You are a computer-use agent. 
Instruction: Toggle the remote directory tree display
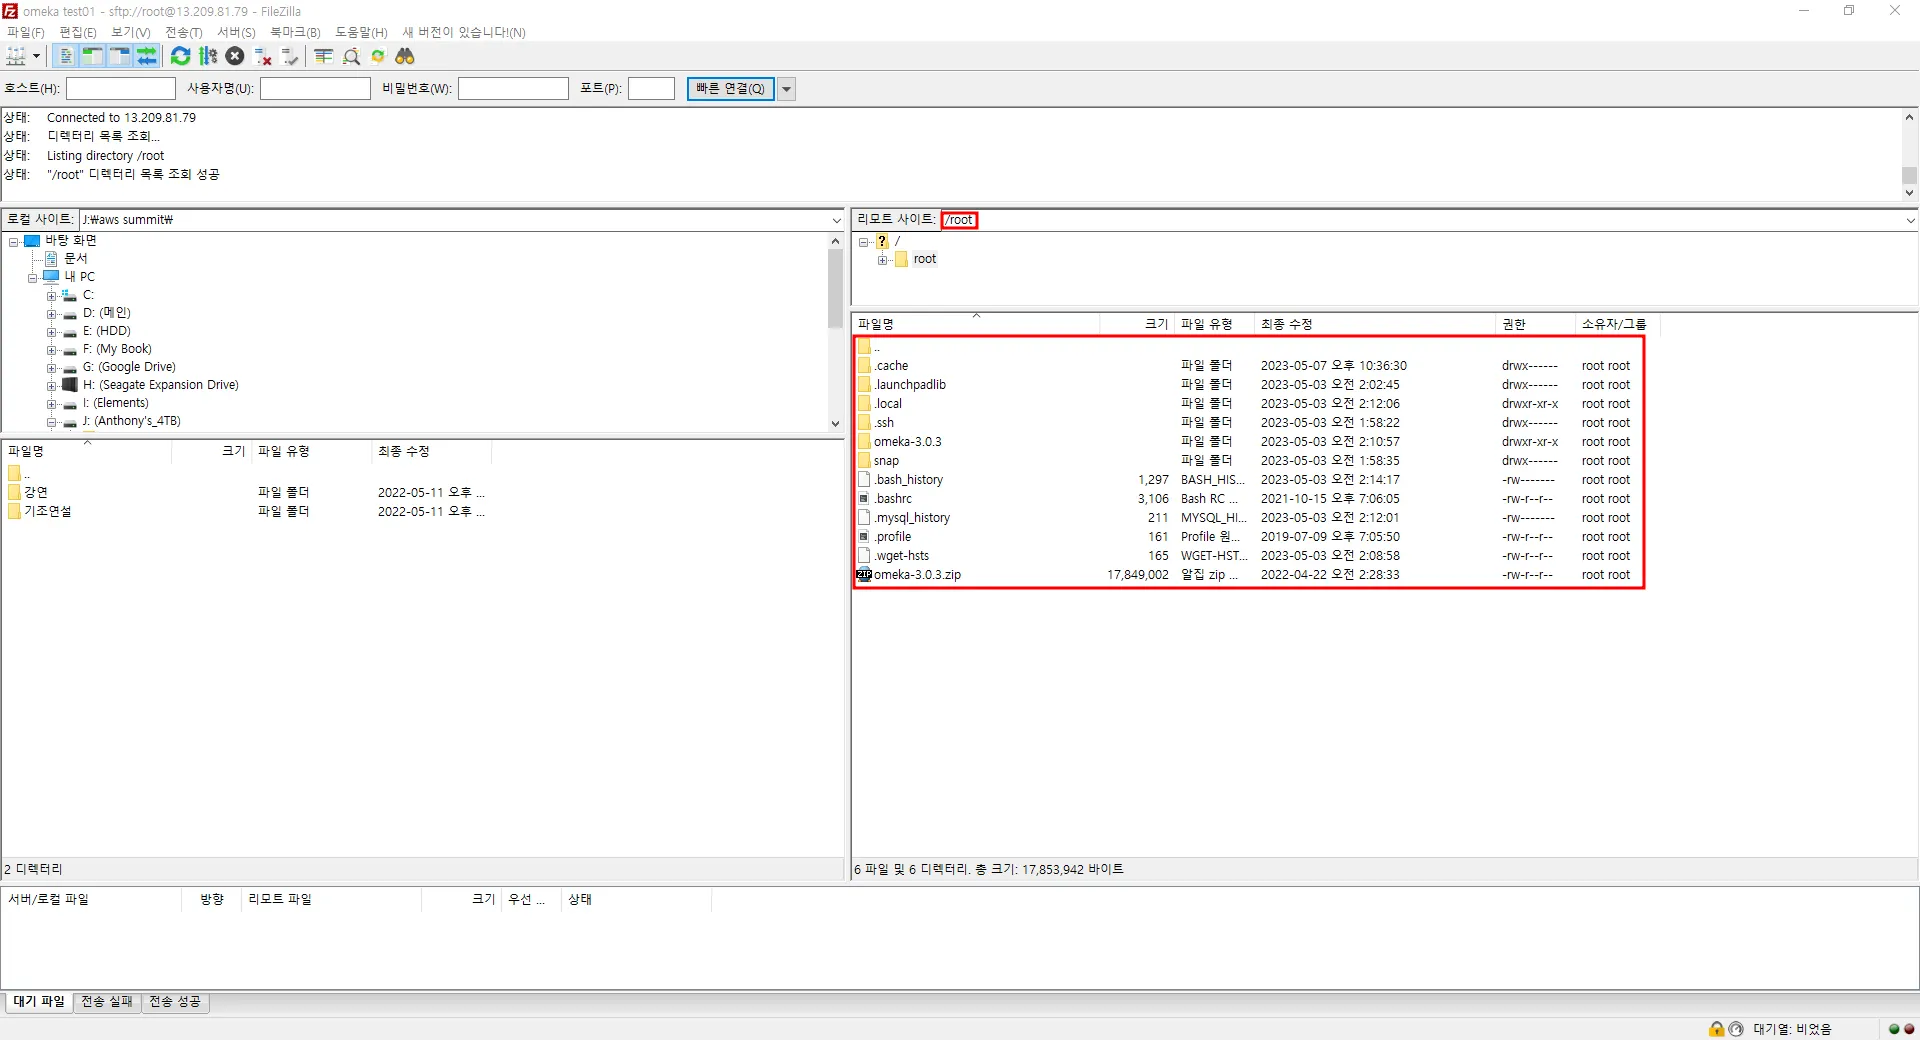coord(120,56)
